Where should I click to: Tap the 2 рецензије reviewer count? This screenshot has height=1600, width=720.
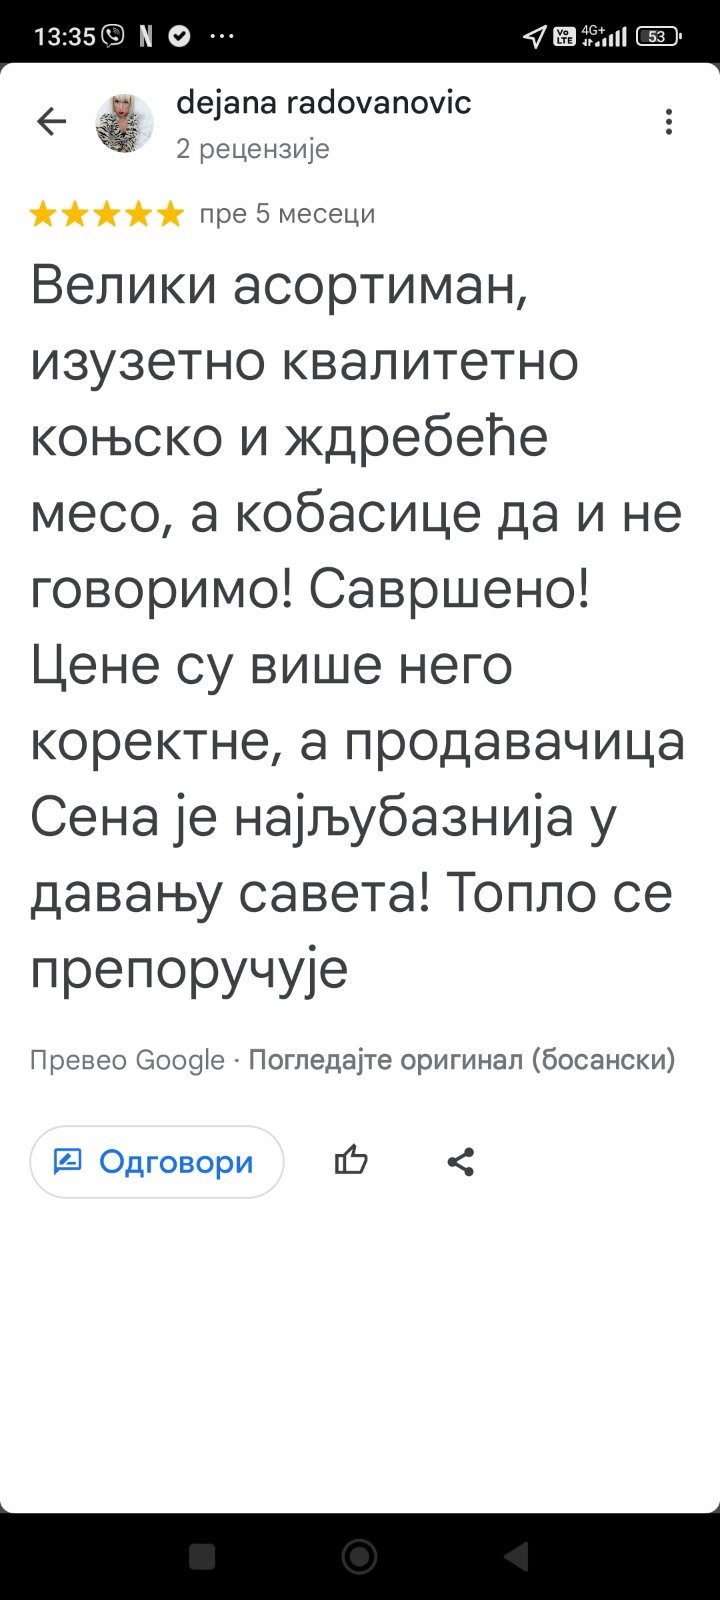pos(253,149)
